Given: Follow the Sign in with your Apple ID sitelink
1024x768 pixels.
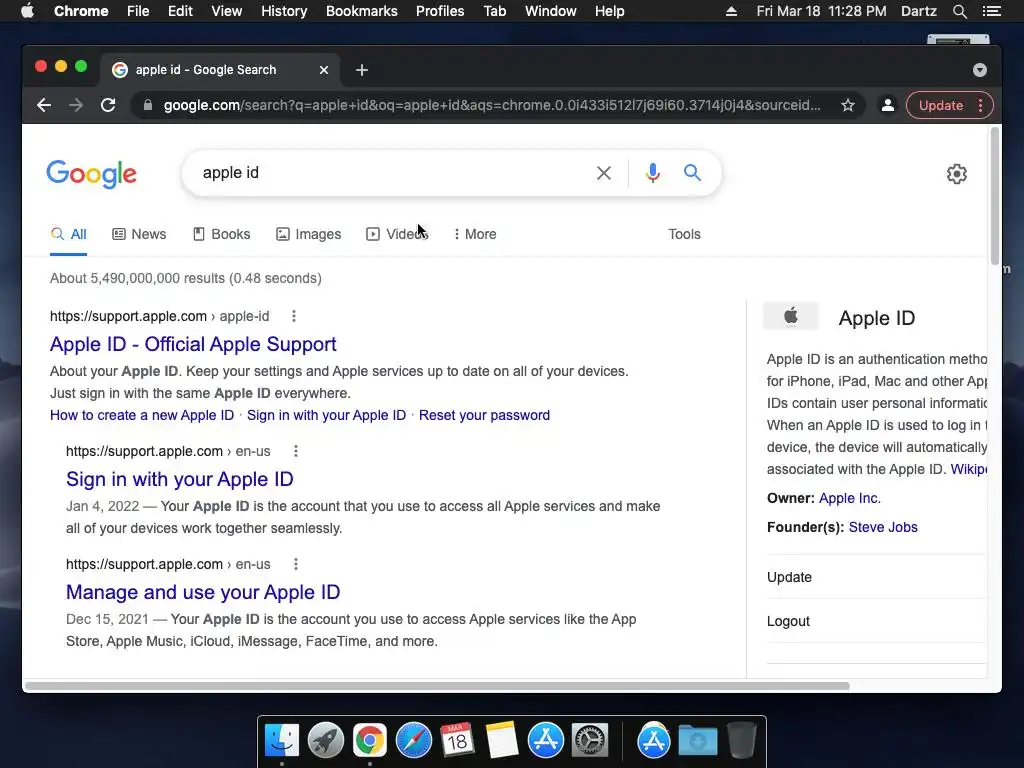Looking at the screenshot, I should tap(327, 415).
